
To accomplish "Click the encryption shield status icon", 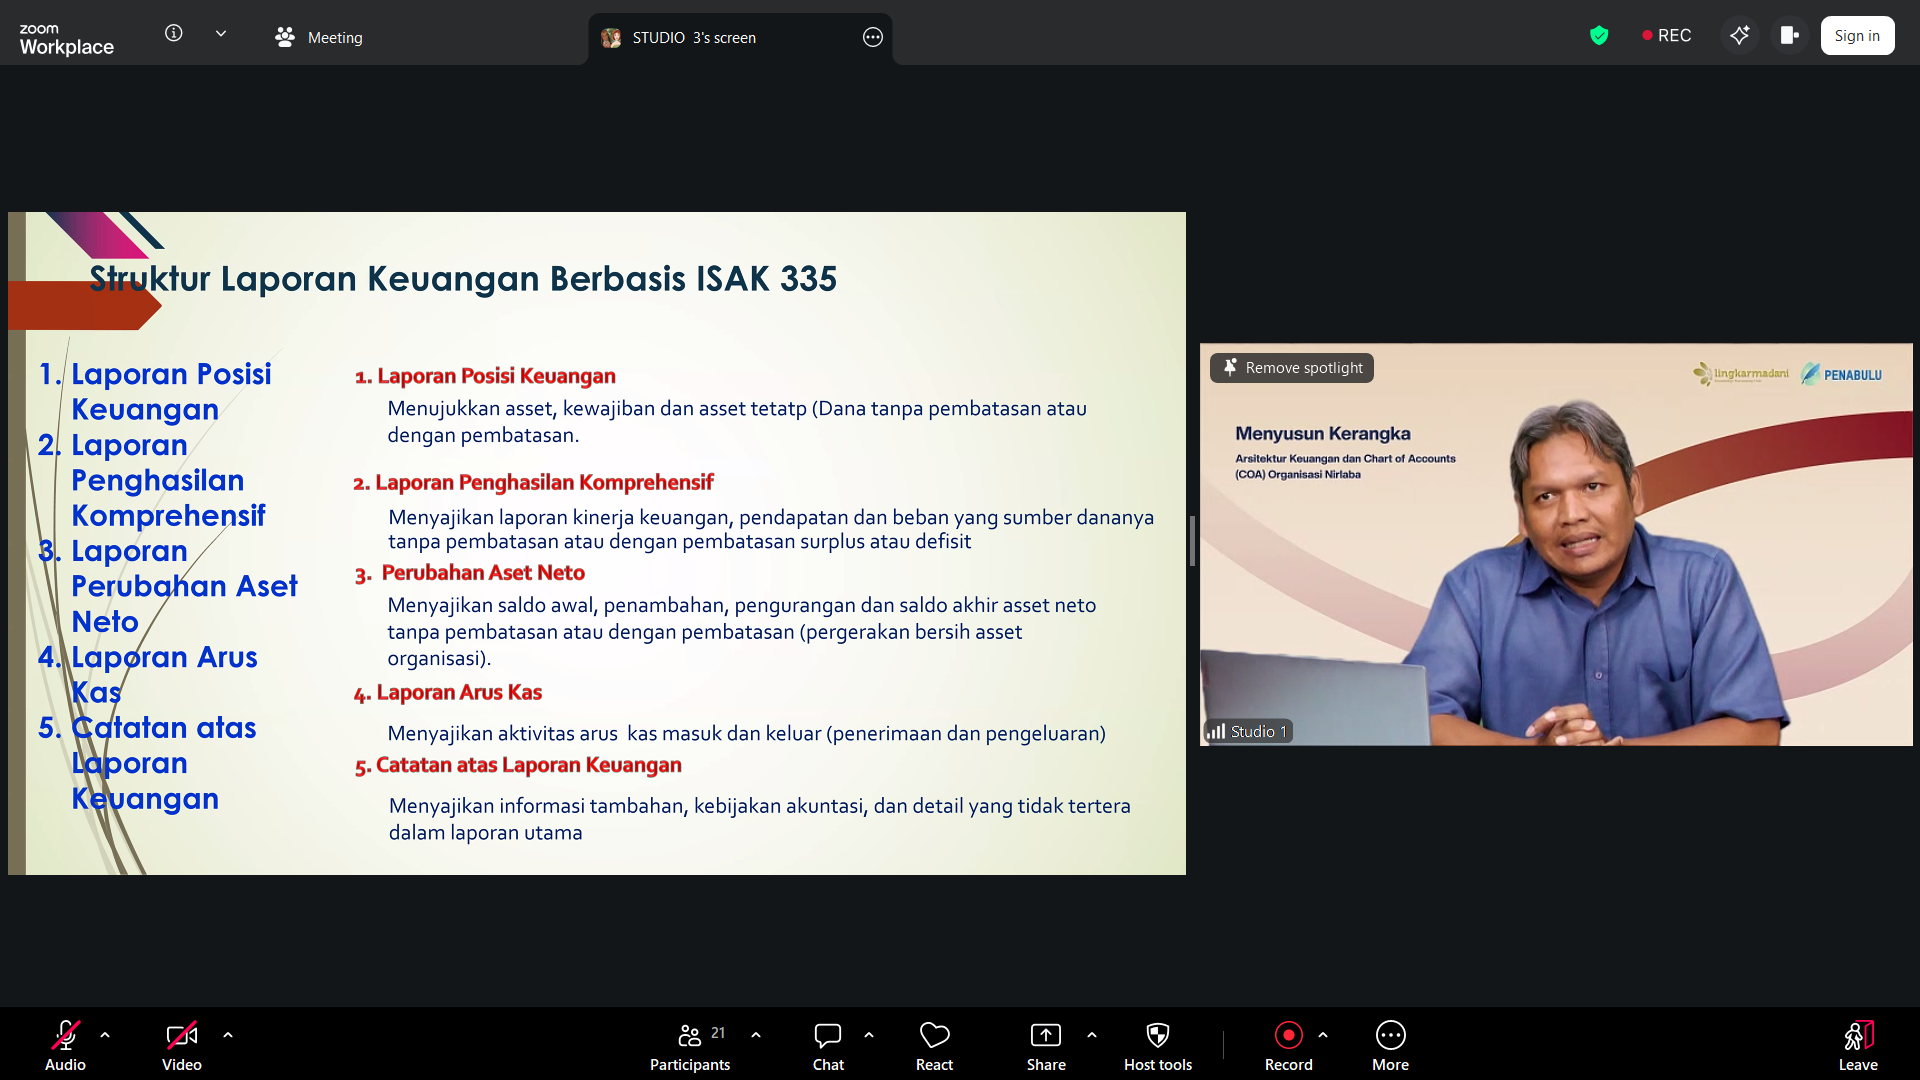I will point(1599,35).
